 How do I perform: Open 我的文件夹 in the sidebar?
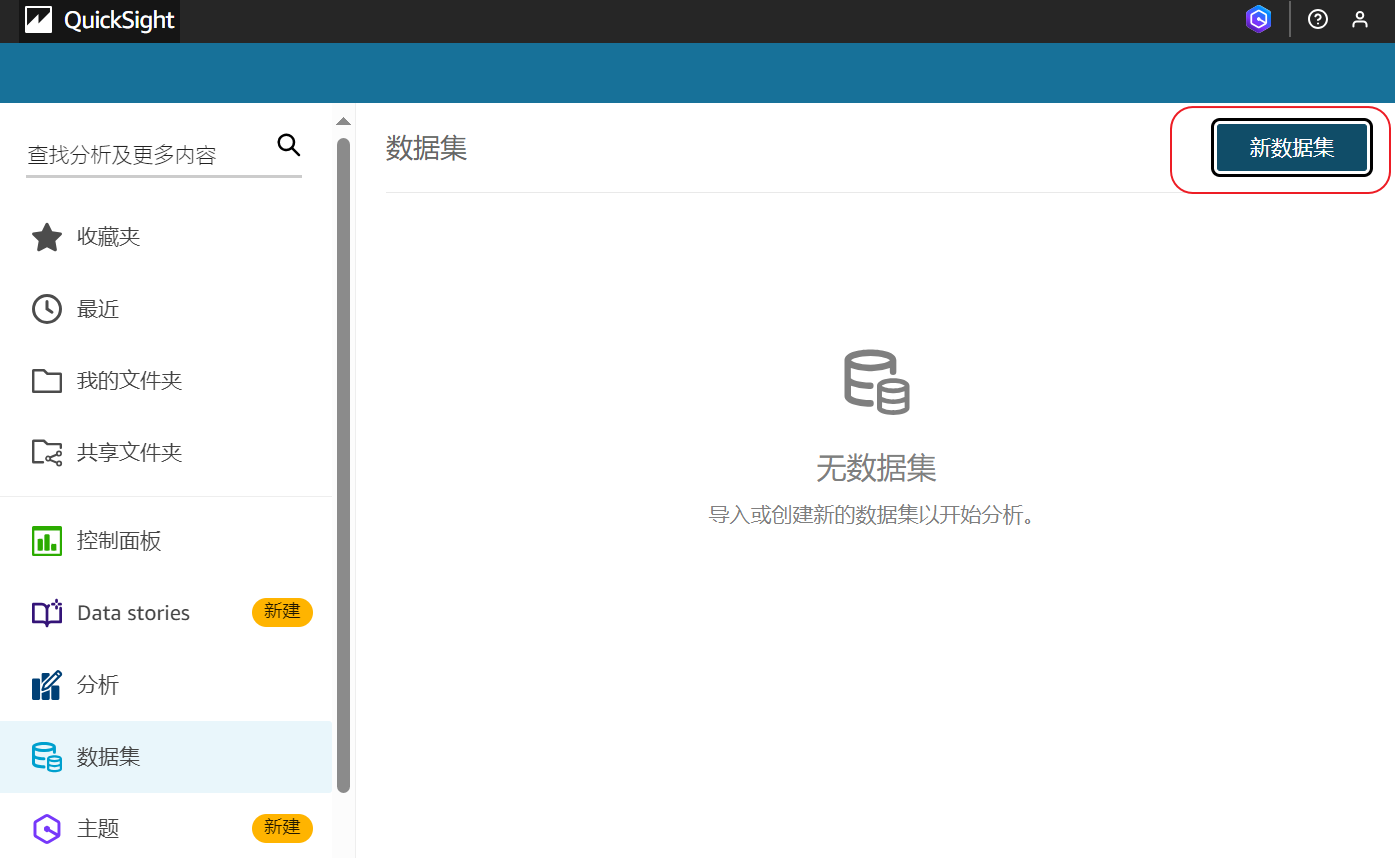click(129, 381)
